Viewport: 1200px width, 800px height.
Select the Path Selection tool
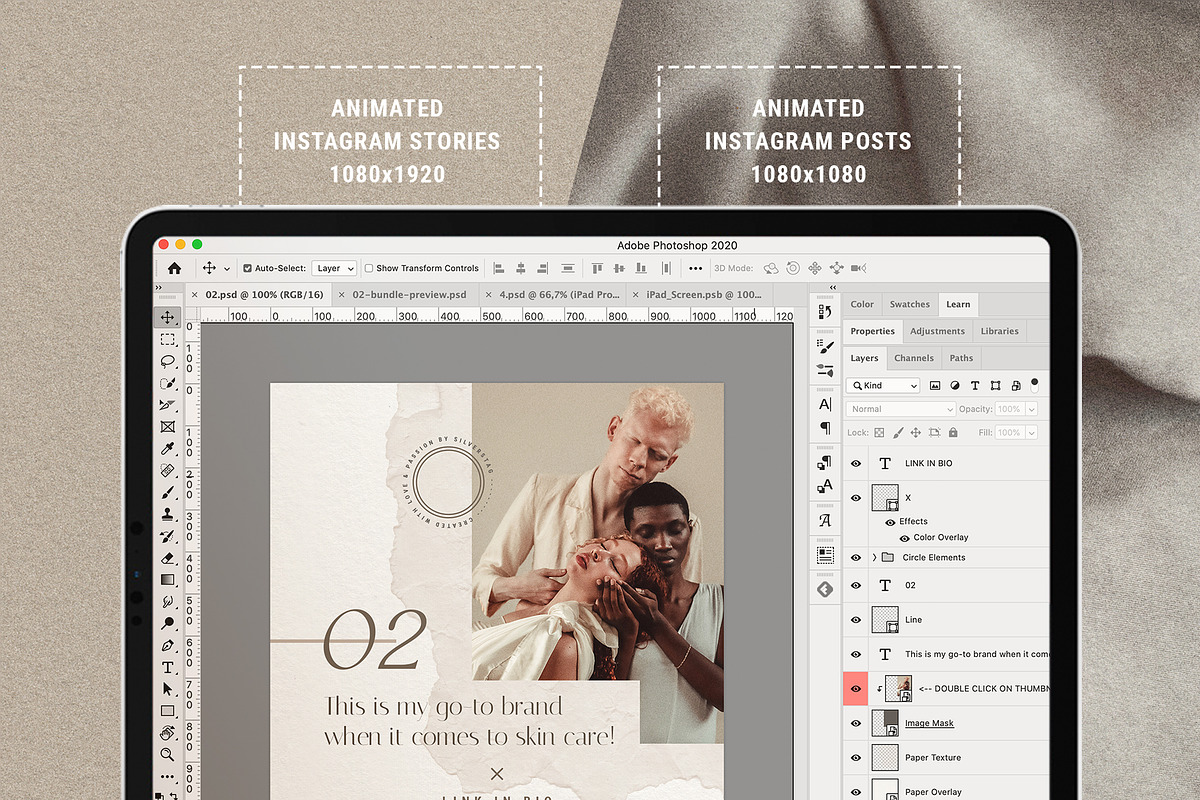pyautogui.click(x=167, y=690)
